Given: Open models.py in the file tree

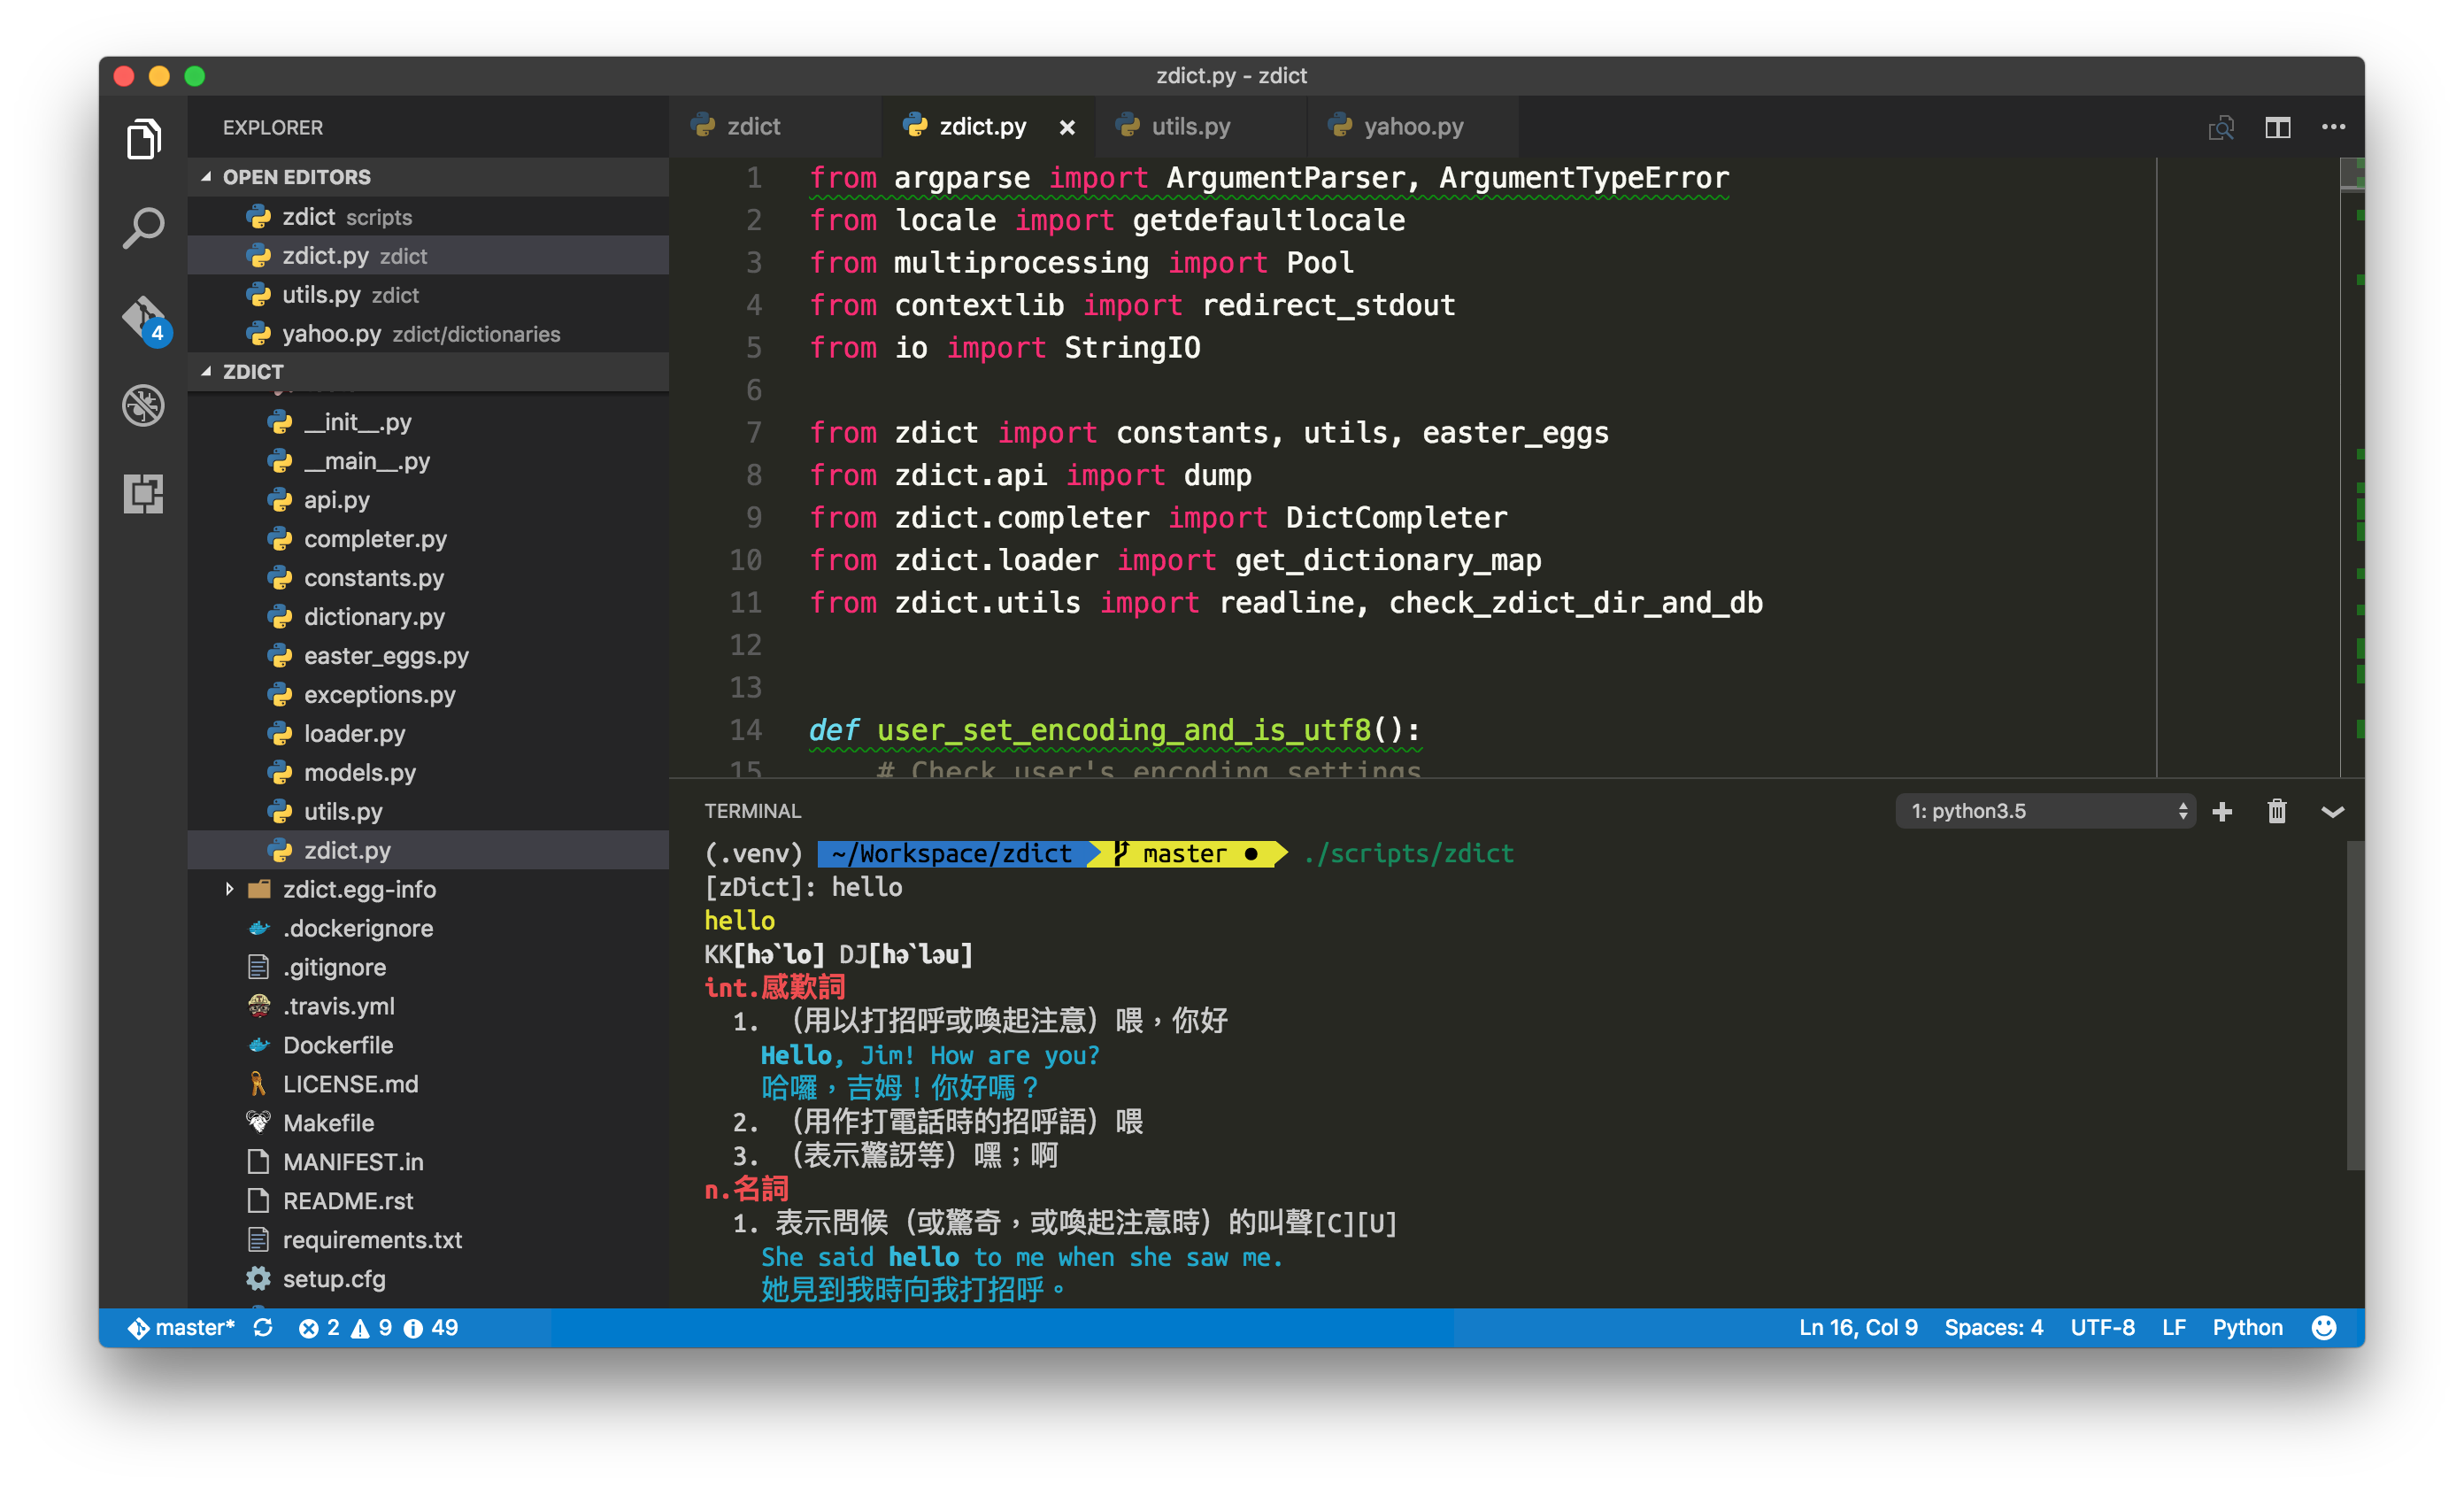Looking at the screenshot, I should pos(428,773).
